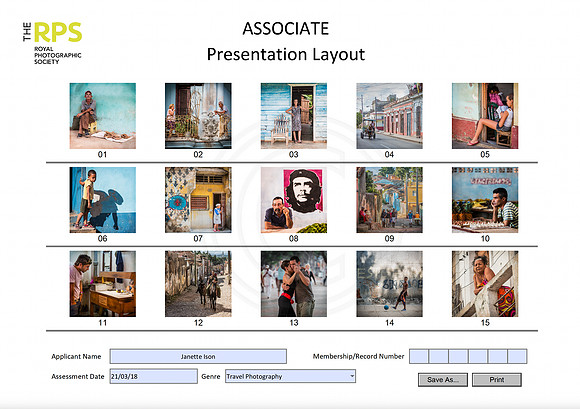Select thumbnail 14 of boy kicking blue ball
Viewport: 580px width, 409px height.
tap(389, 284)
